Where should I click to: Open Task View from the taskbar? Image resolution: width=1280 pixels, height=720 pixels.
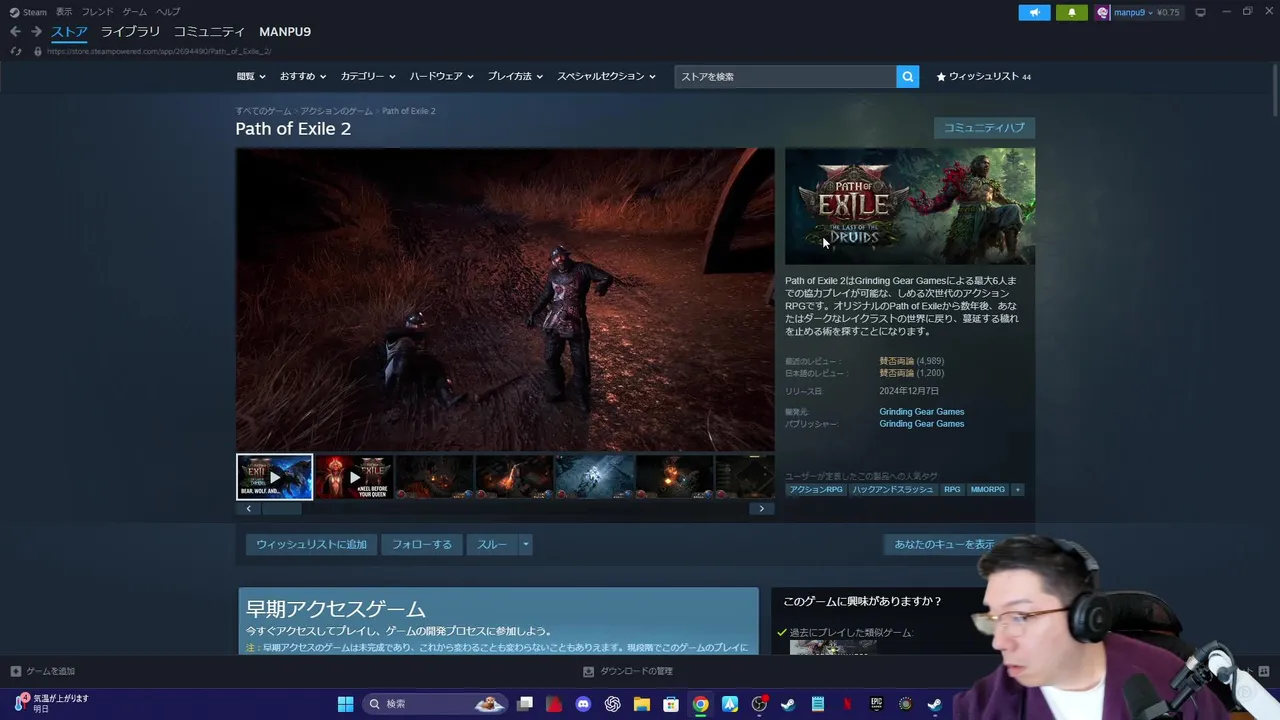pos(524,704)
